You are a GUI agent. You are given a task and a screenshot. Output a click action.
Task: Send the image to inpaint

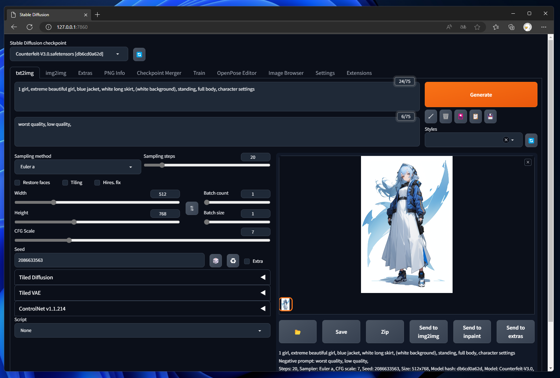[x=472, y=332]
